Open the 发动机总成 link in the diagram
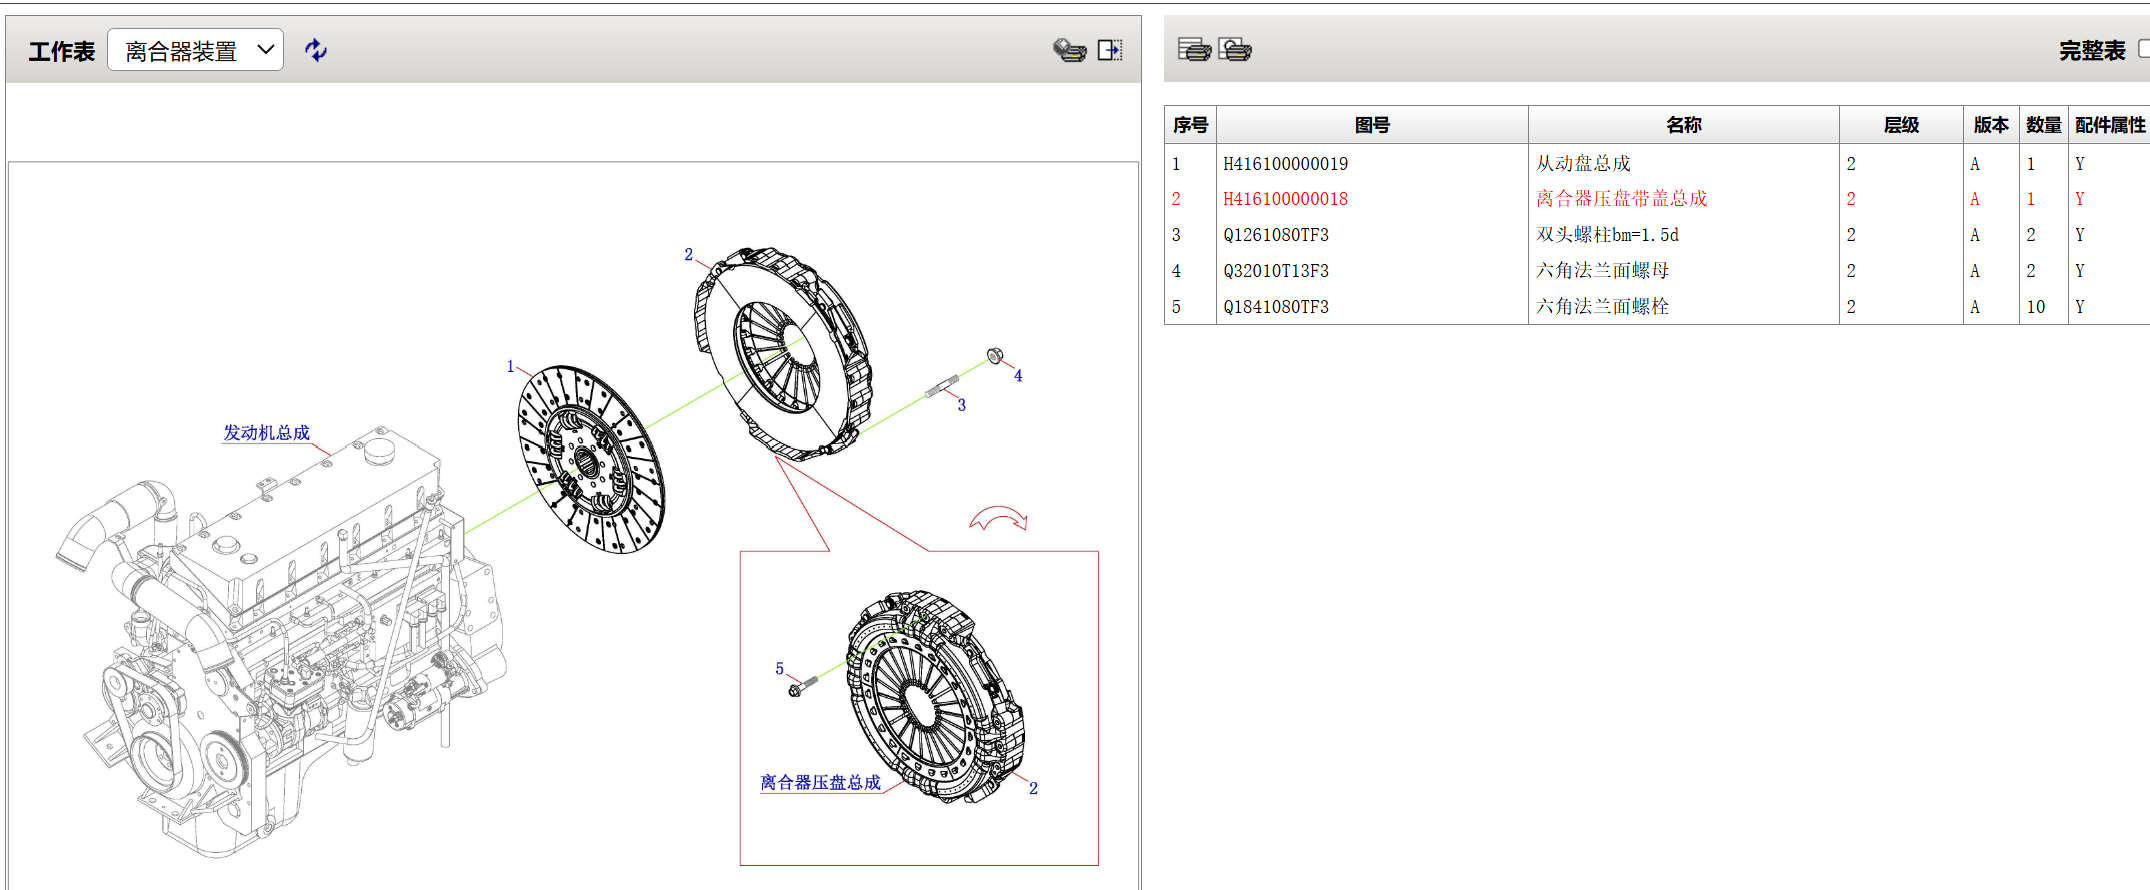The image size is (2150, 890). tap(266, 433)
